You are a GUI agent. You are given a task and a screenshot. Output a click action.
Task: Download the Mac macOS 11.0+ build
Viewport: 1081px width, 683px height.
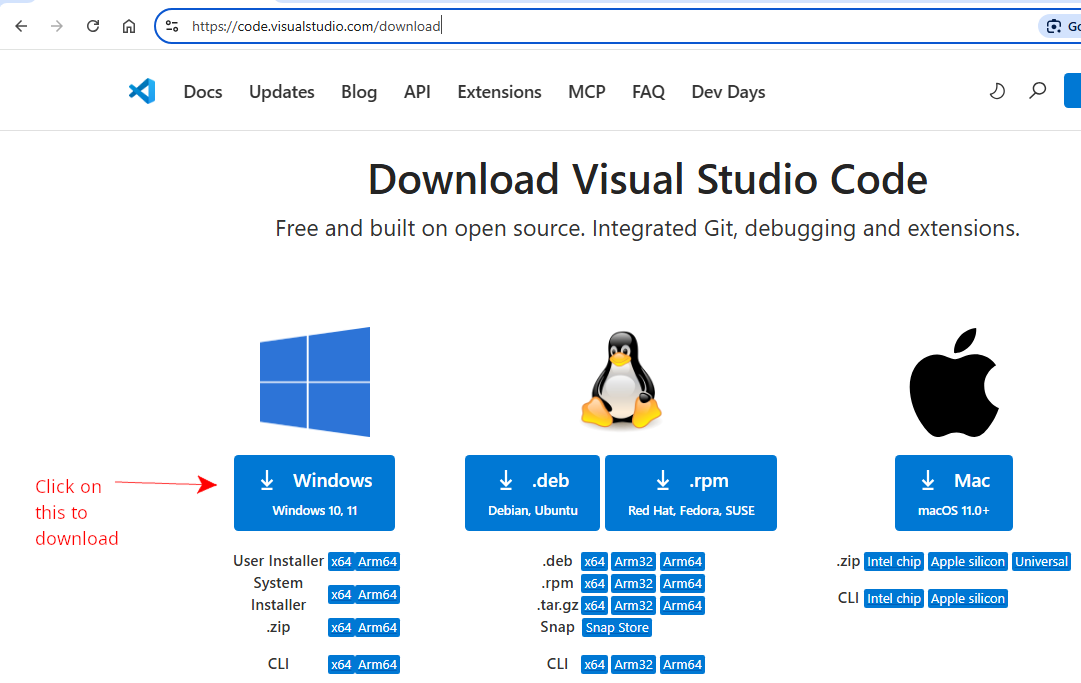click(x=953, y=492)
